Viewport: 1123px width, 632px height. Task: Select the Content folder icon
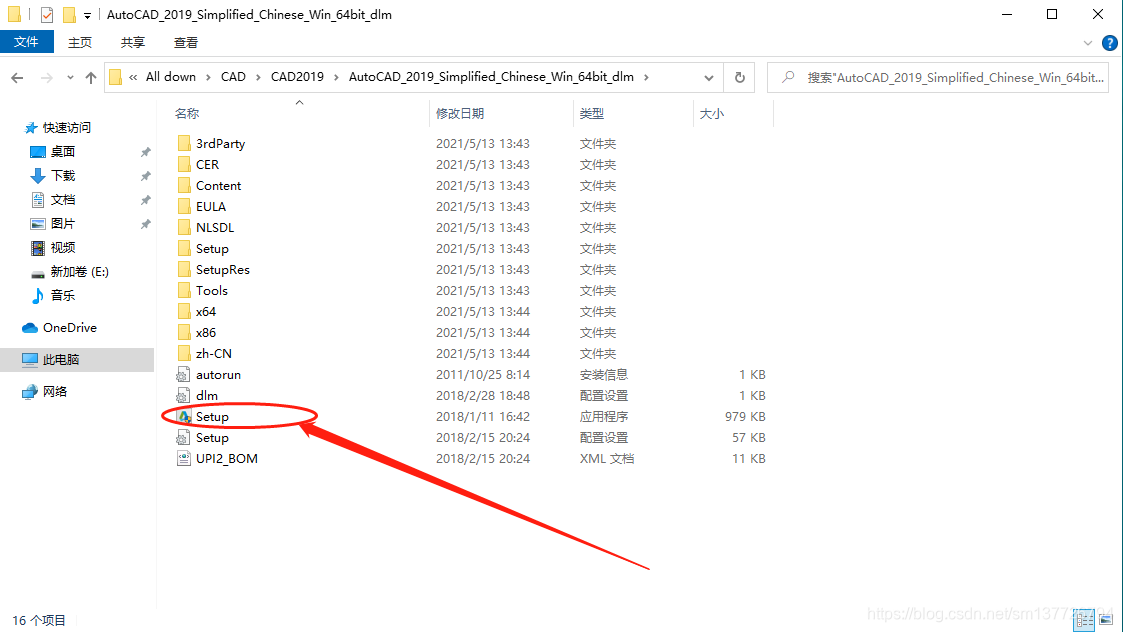[x=184, y=186]
